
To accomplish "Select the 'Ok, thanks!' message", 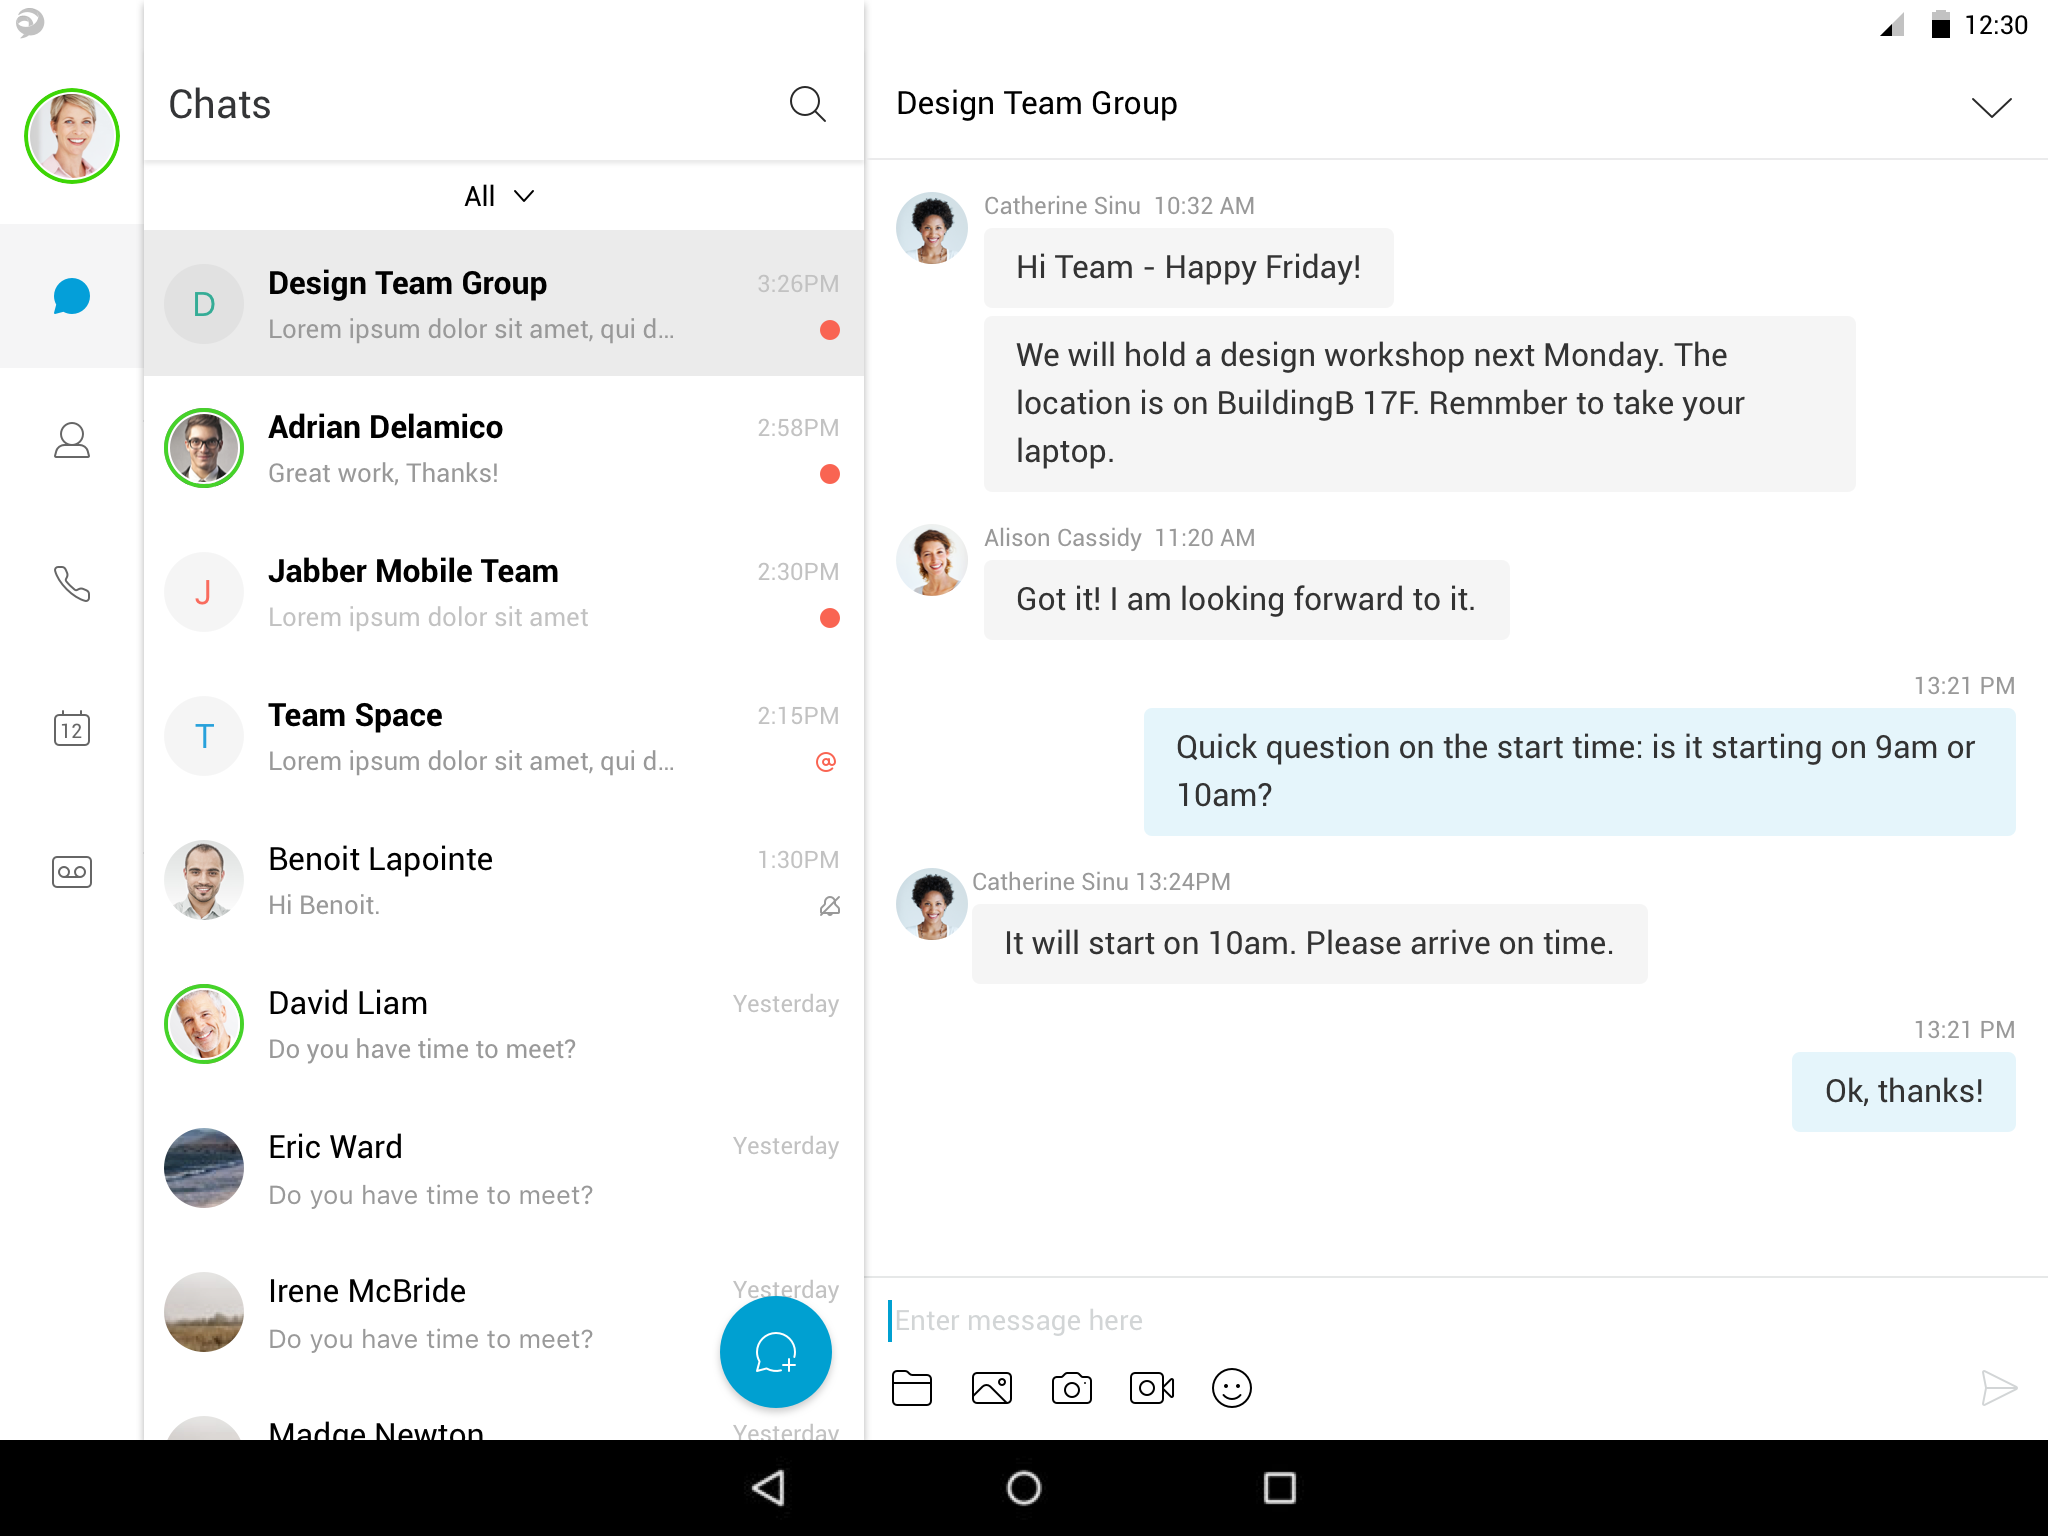I will 1903,1092.
